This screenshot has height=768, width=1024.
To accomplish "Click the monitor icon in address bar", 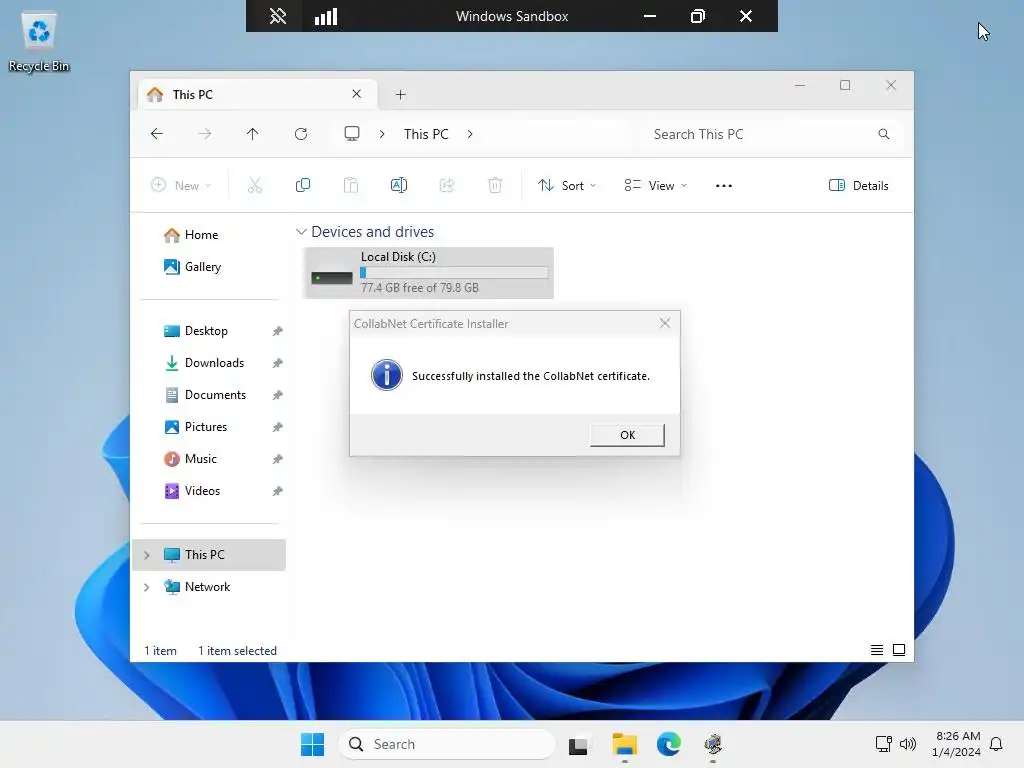I will (352, 134).
